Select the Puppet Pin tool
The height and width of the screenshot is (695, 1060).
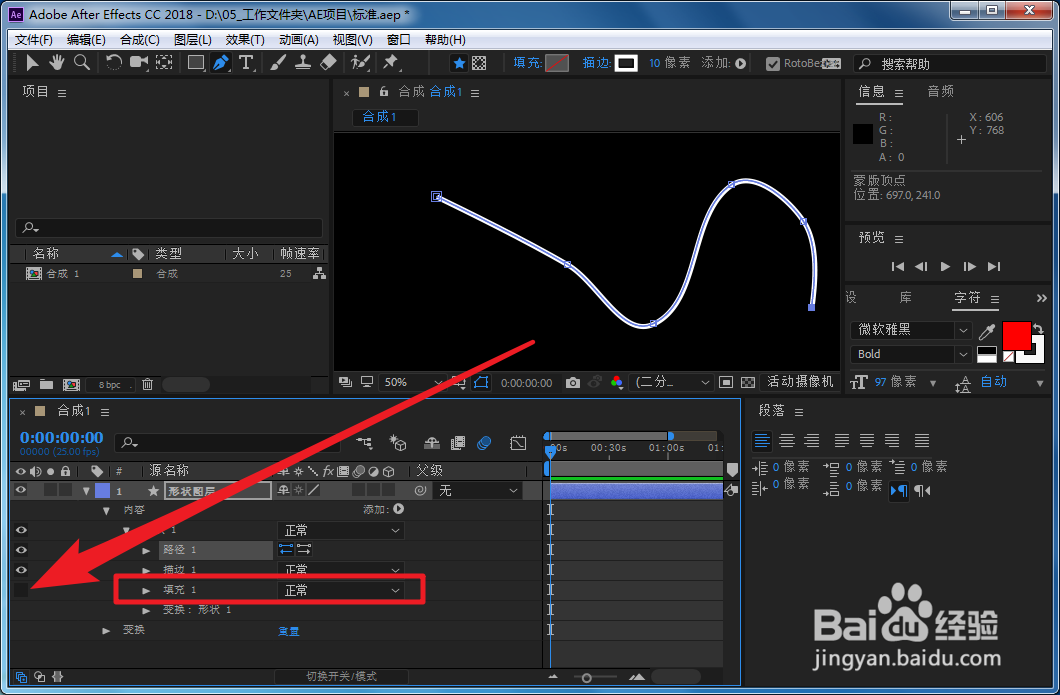pyautogui.click(x=391, y=63)
